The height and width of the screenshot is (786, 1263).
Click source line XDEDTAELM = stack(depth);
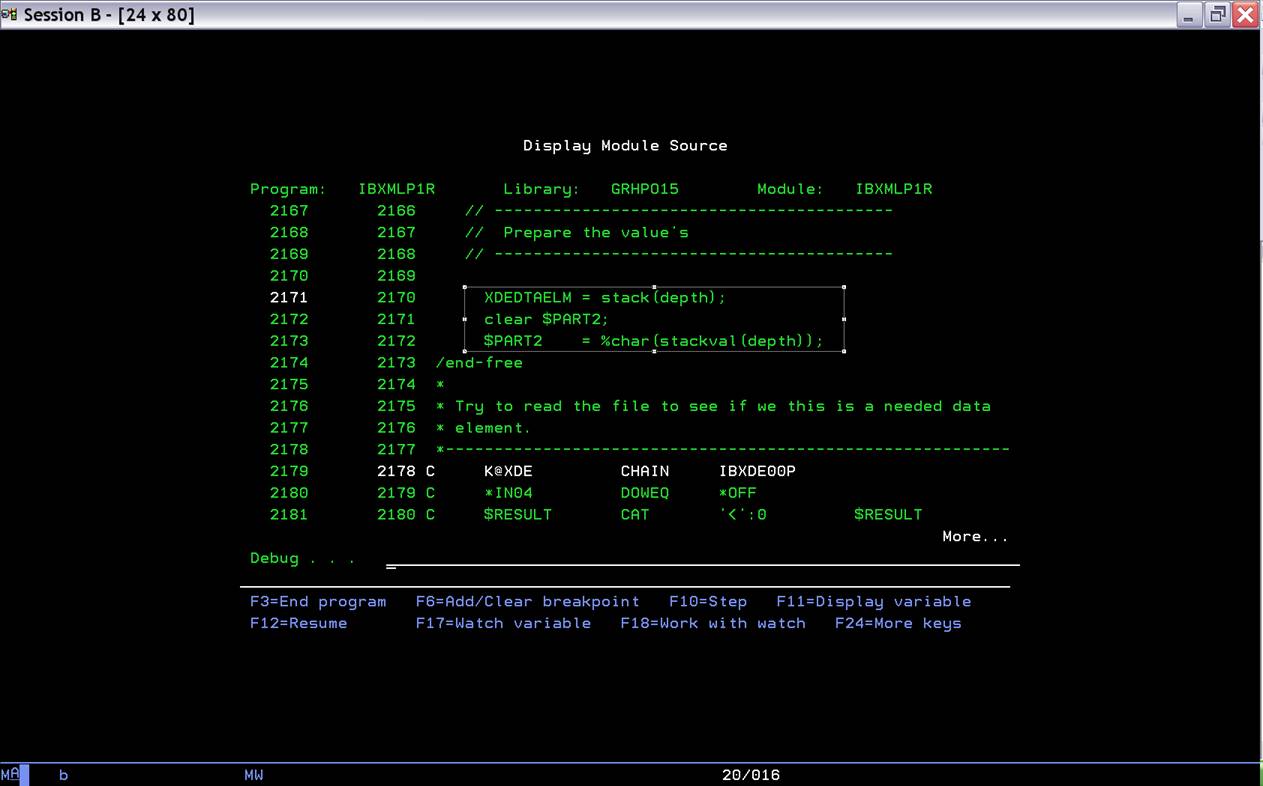coord(605,297)
